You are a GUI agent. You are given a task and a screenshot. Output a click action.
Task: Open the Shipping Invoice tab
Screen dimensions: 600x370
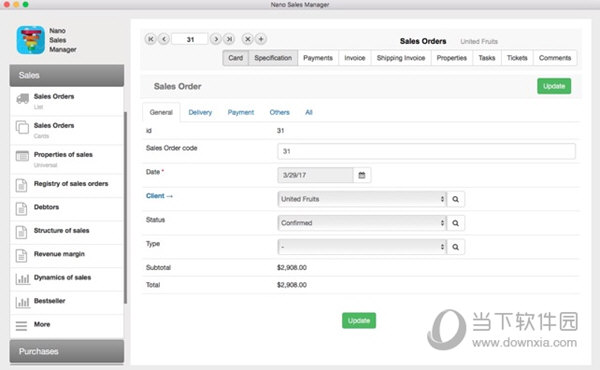click(401, 58)
